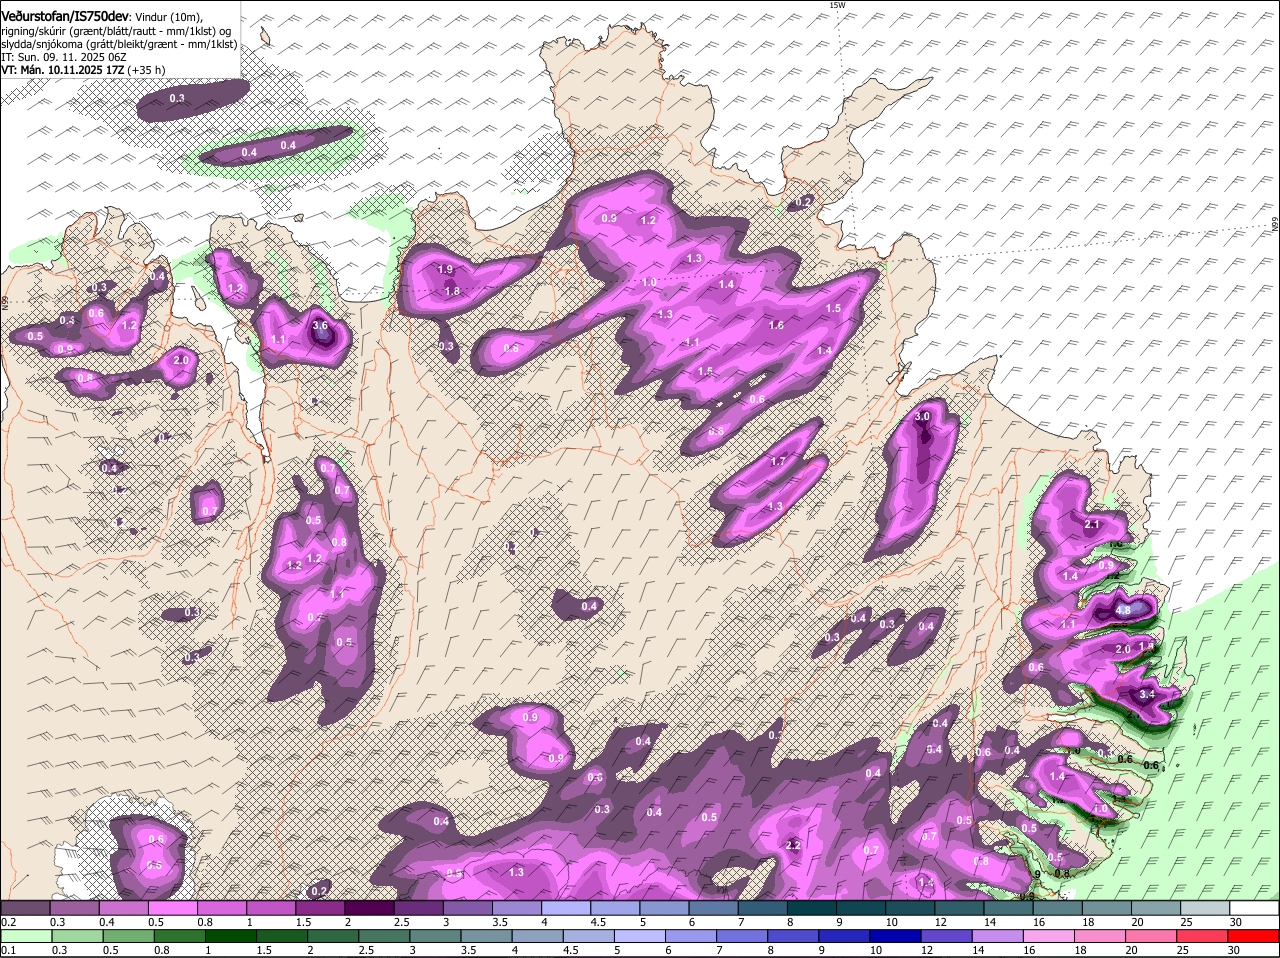Click the 3.6 snowfall value on the map
The width and height of the screenshot is (1280, 958).
(320, 326)
